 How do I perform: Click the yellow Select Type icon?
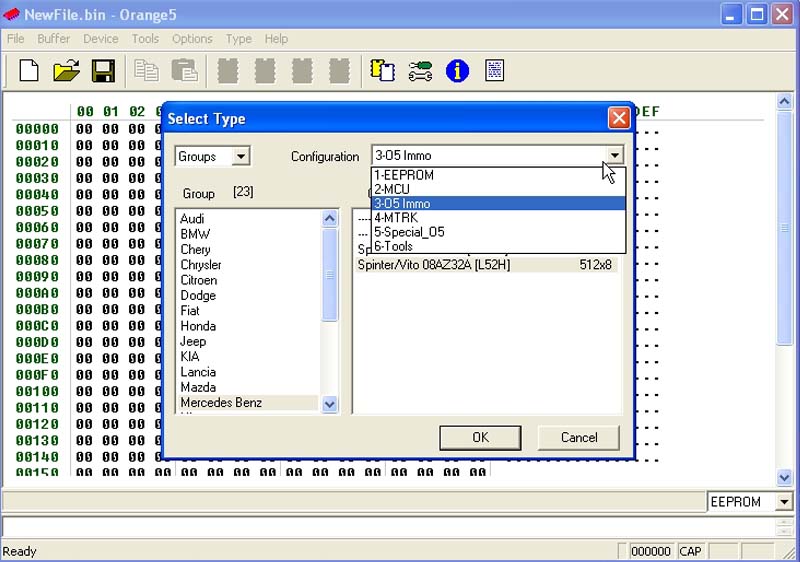pos(382,70)
